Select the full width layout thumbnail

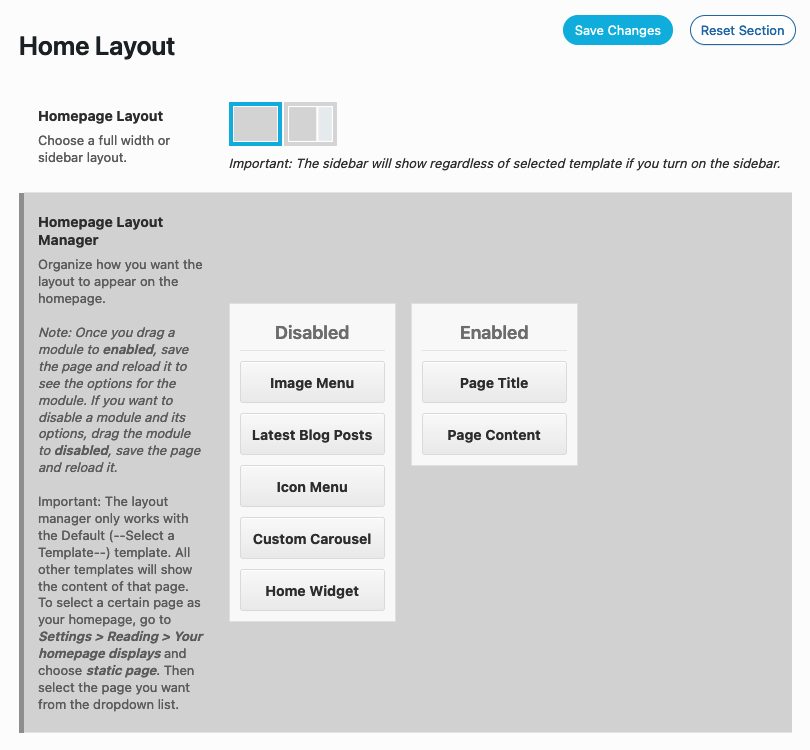(x=255, y=123)
